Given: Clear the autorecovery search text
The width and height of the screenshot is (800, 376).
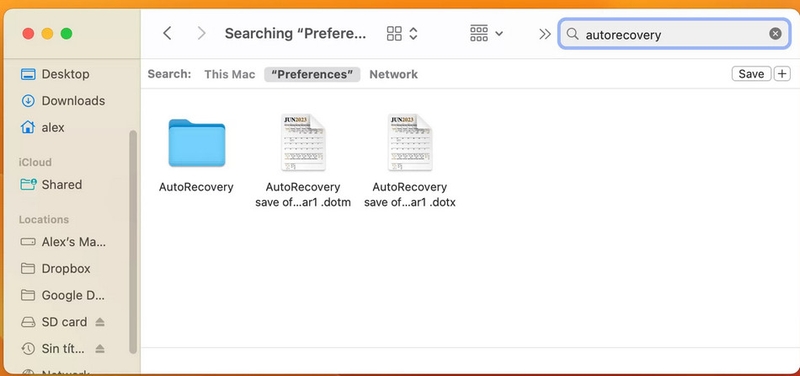Looking at the screenshot, I should tap(775, 34).
